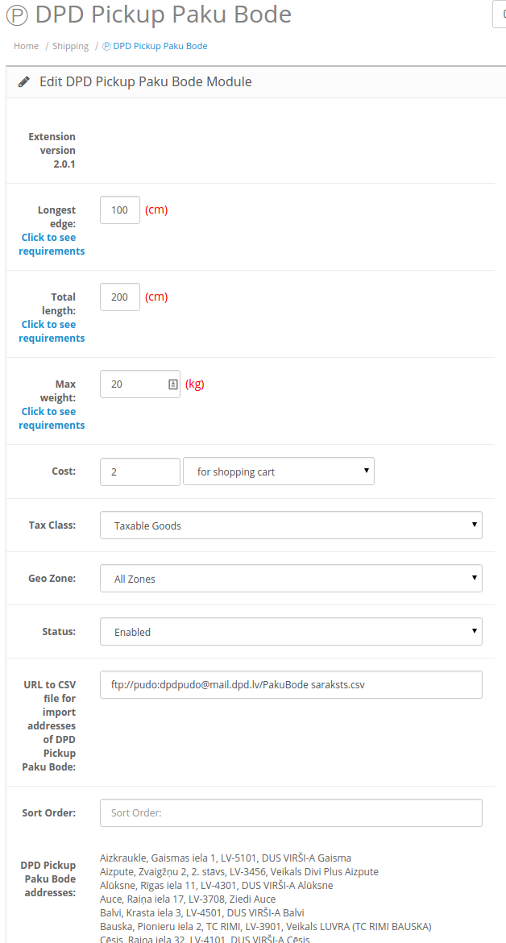Click 'DPD Pickup Paku Bode addresses:' label
This screenshot has height=943, width=506.
coord(48,879)
